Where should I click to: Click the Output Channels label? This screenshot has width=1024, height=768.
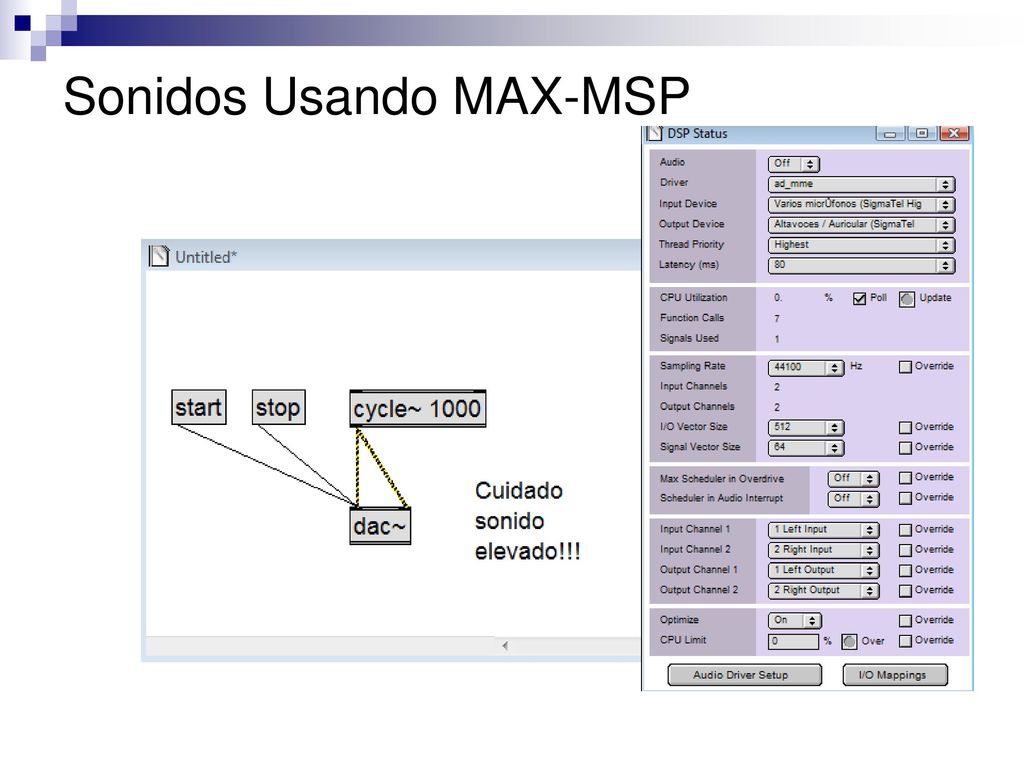pyautogui.click(x=697, y=406)
